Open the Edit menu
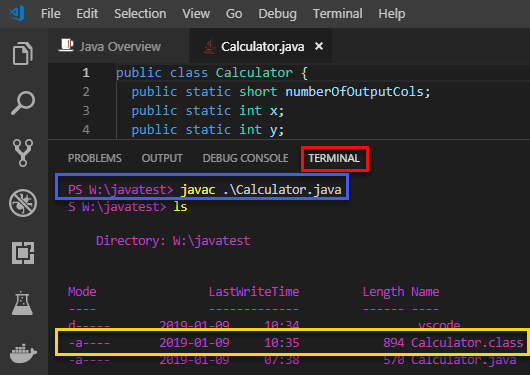 click(87, 14)
